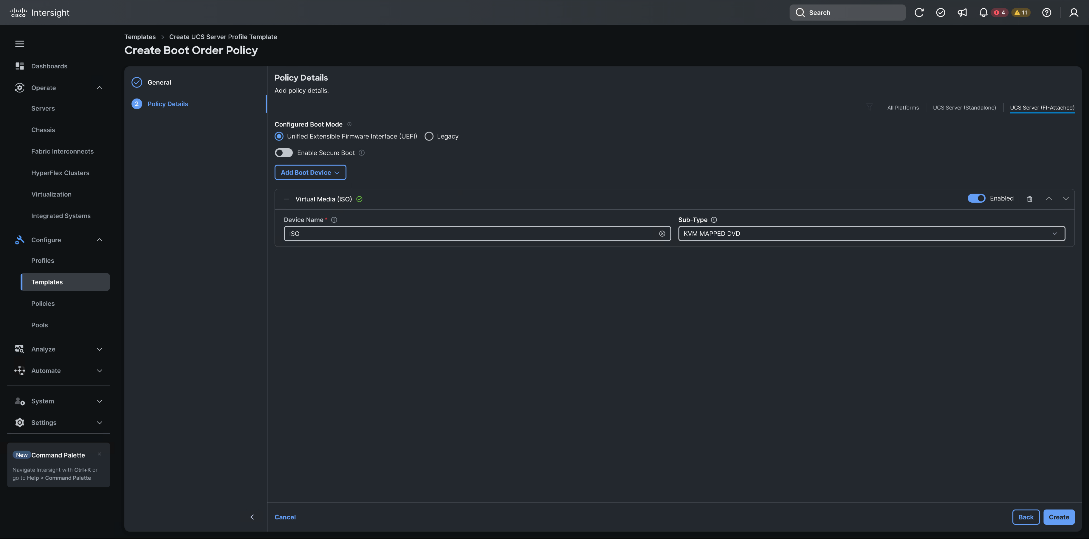This screenshot has width=1089, height=539.
Task: Click the Back button
Action: [1026, 517]
